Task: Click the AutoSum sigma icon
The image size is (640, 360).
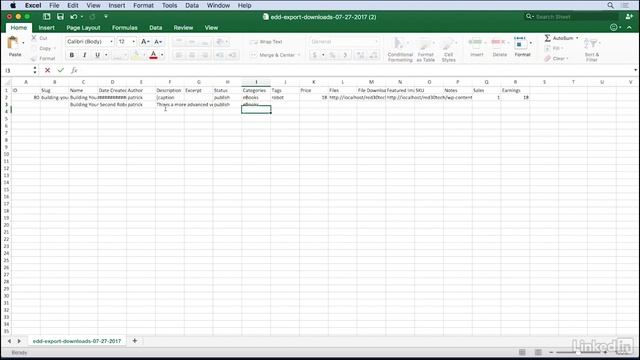Action: (x=548, y=38)
